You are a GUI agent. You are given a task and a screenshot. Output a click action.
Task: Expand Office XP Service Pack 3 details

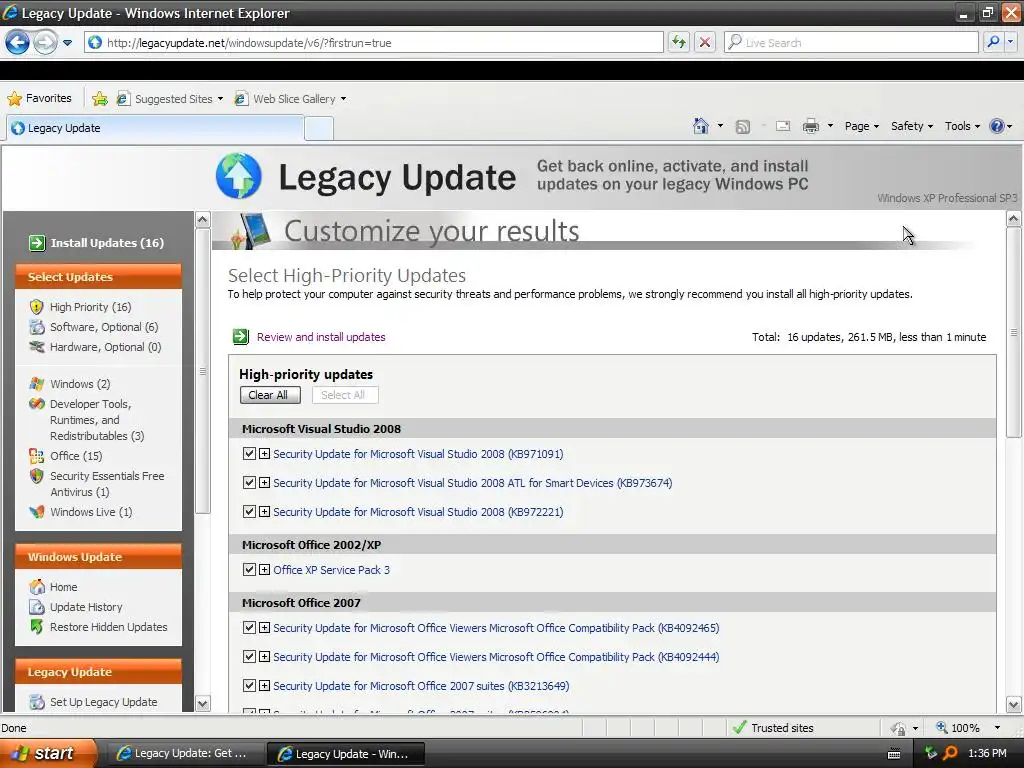point(264,569)
